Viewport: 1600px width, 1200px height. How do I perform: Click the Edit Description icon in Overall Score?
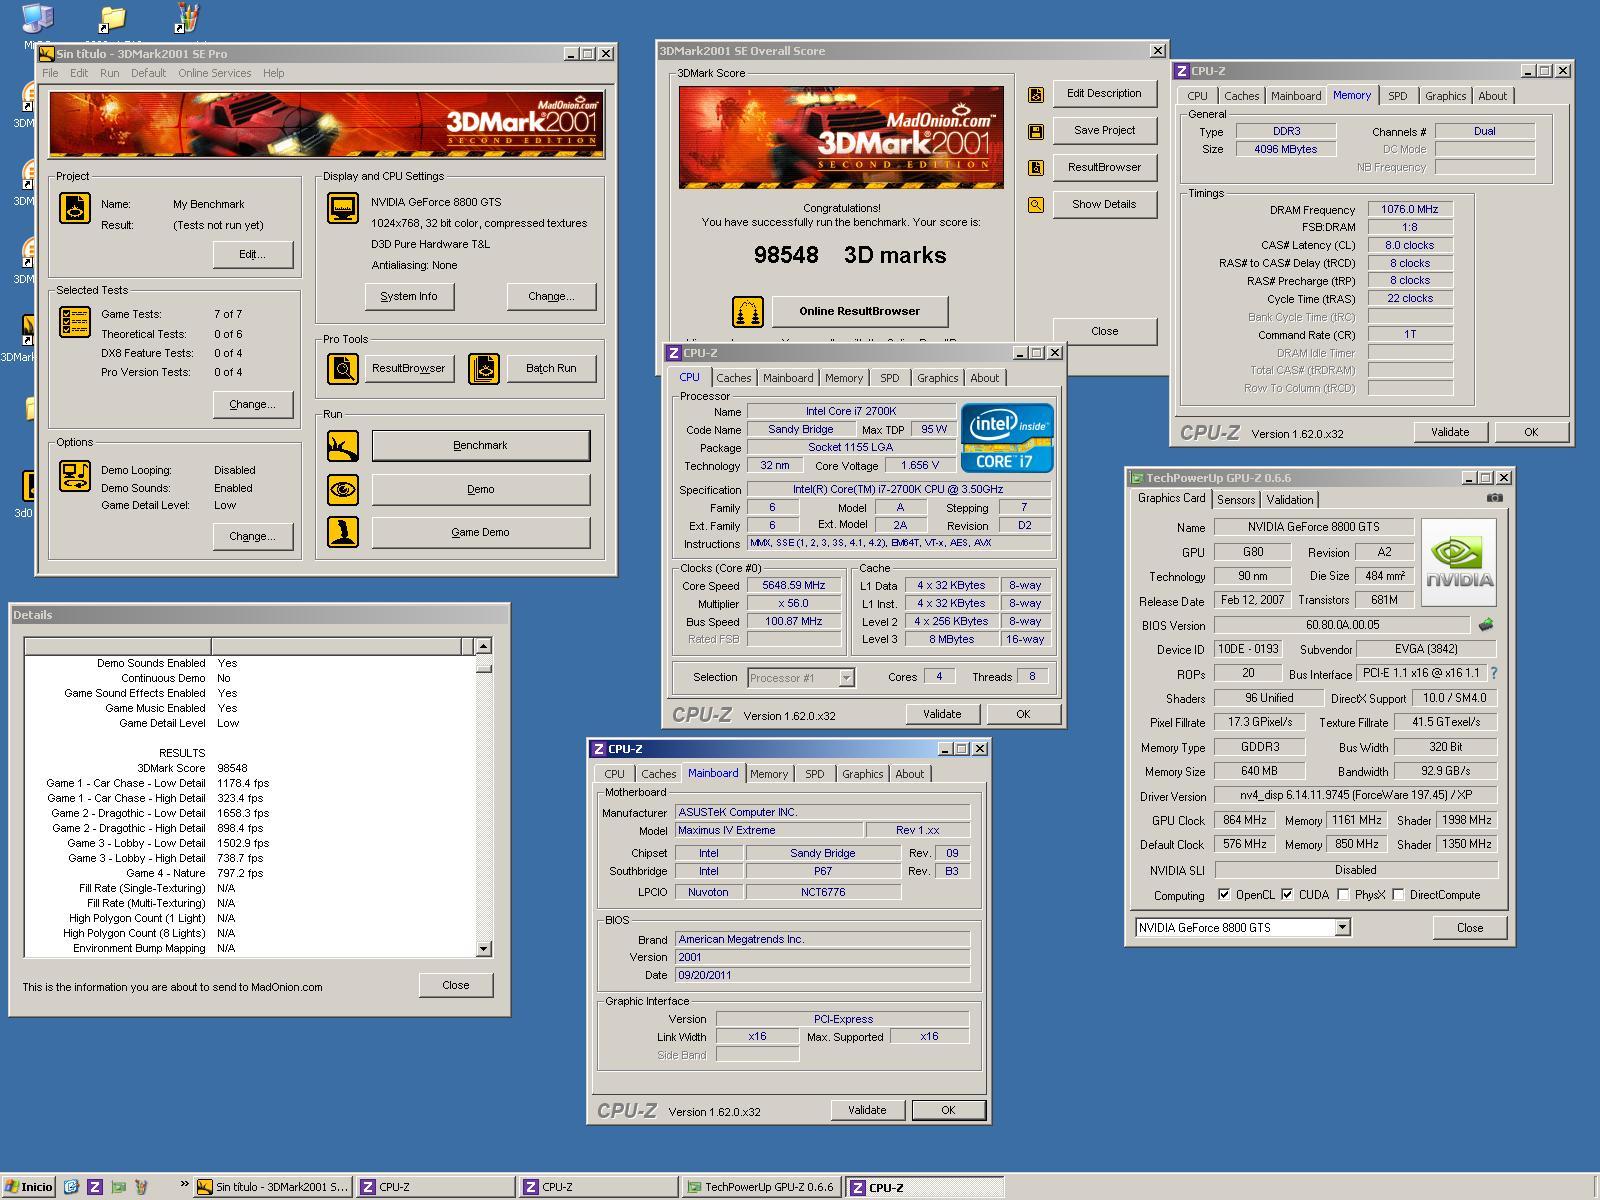tap(1036, 94)
